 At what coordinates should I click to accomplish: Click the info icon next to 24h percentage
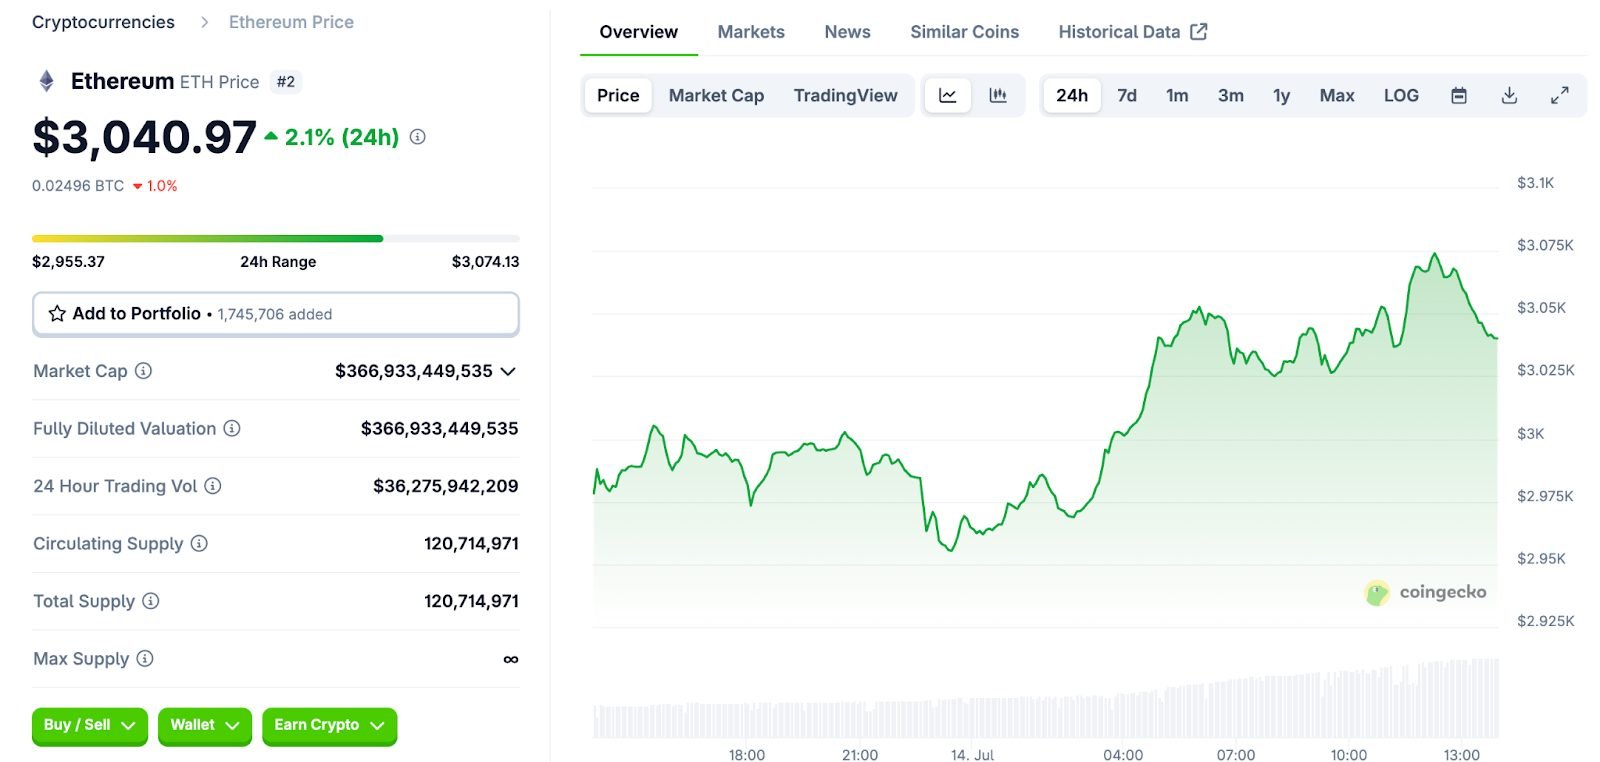[x=418, y=137]
